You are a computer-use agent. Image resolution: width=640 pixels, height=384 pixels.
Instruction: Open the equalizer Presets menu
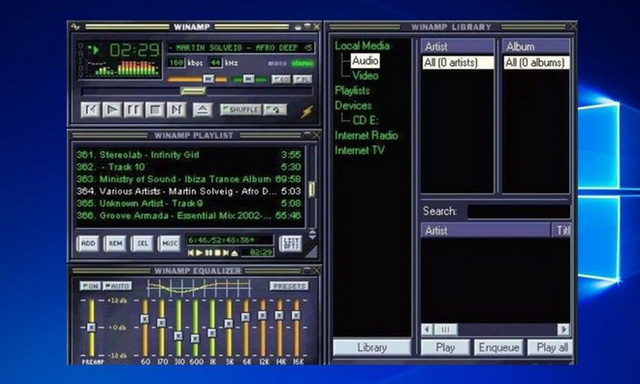289,286
